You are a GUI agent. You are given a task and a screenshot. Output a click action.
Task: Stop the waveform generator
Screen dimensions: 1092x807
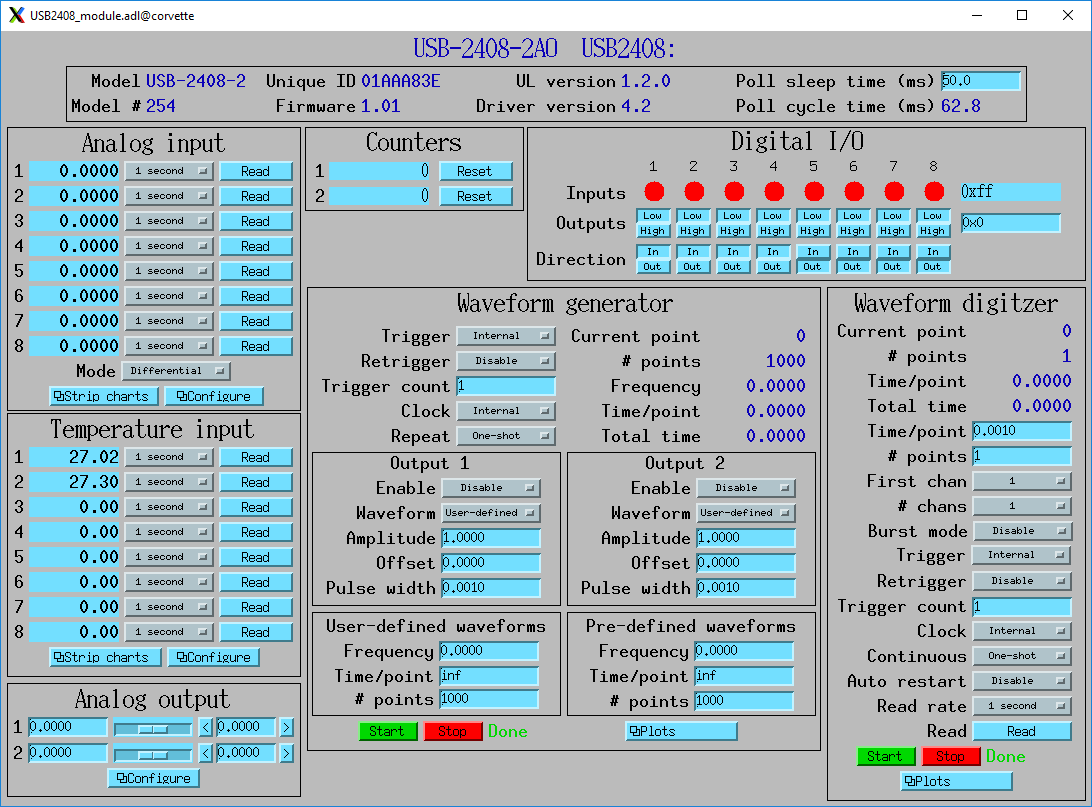coord(453,731)
